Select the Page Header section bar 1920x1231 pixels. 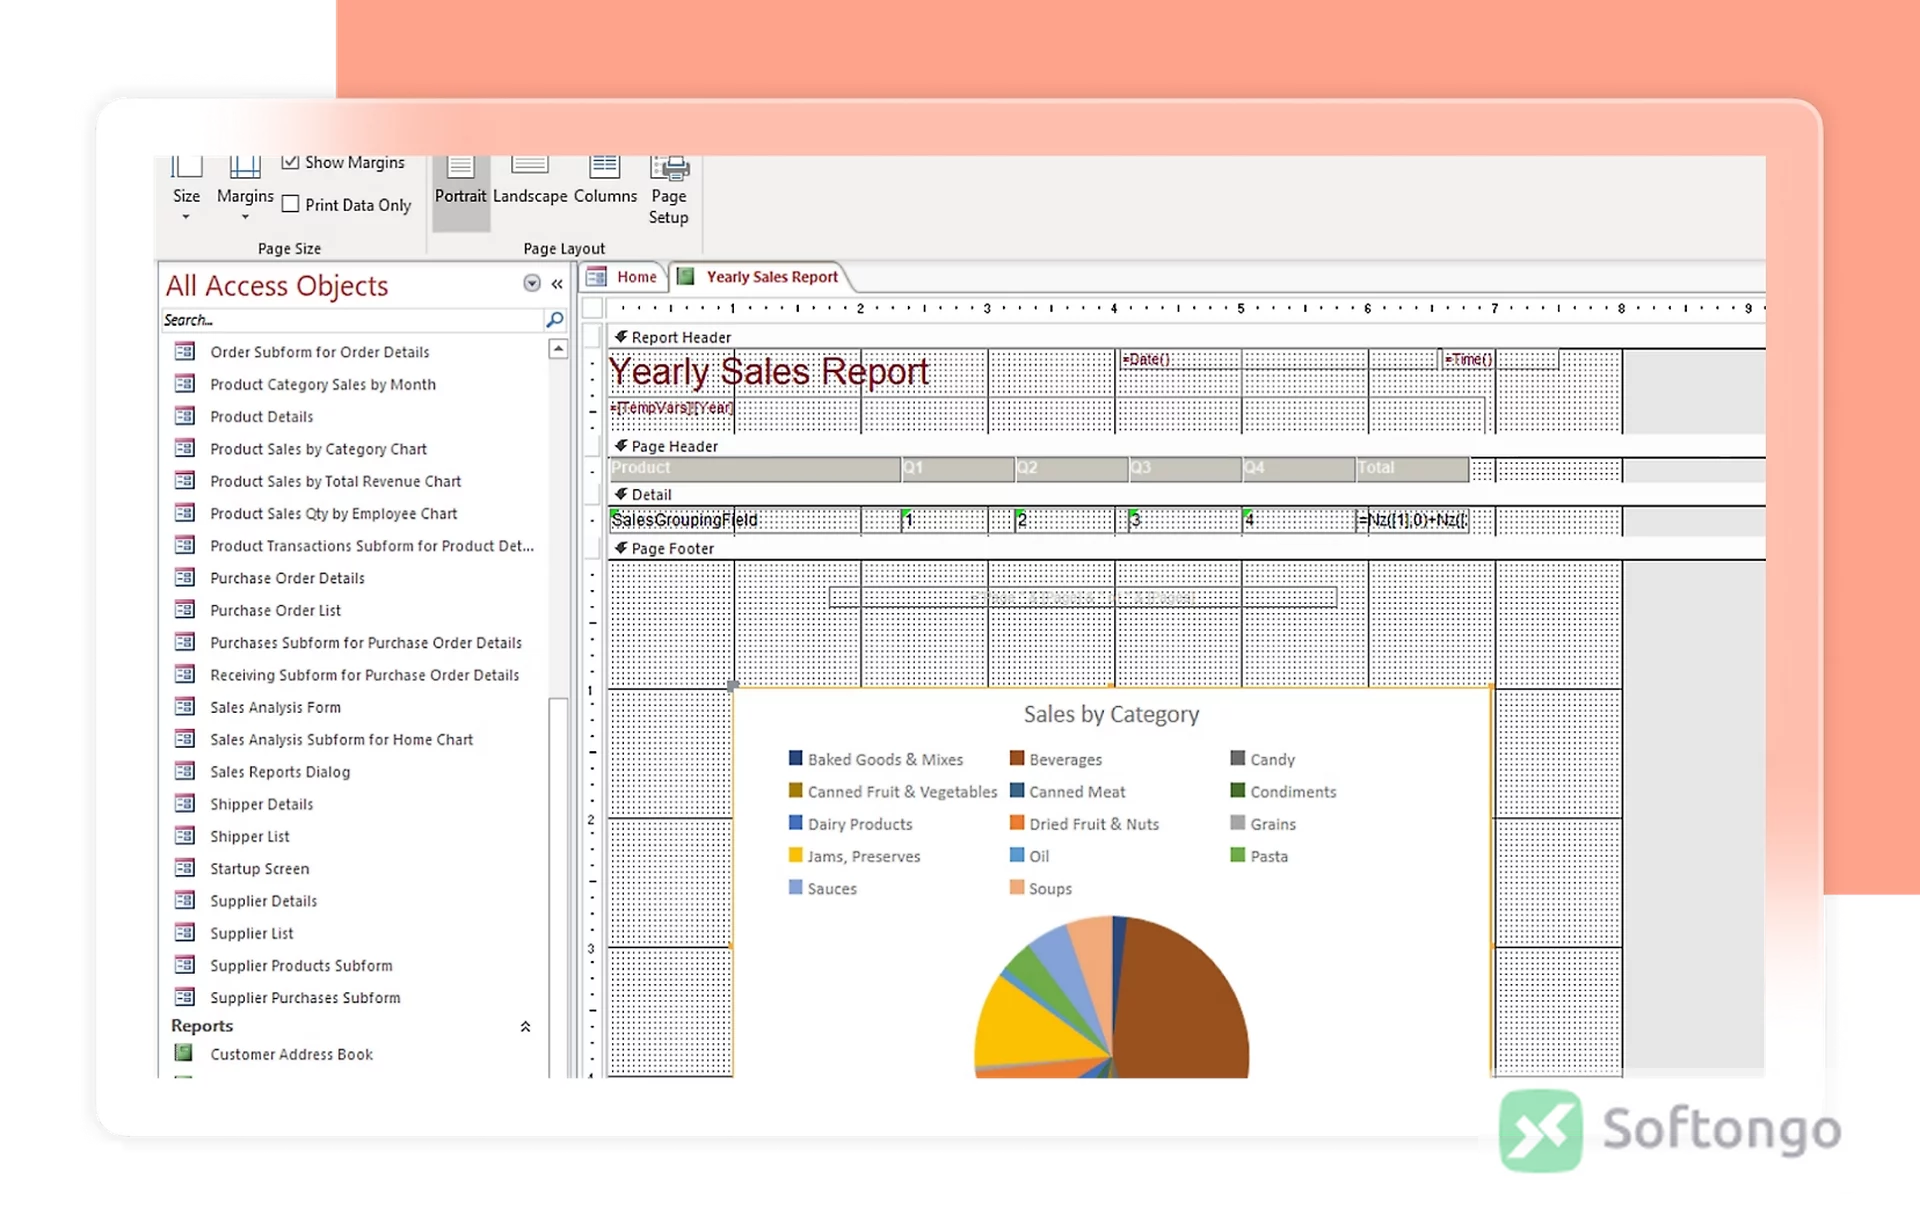pos(1186,447)
